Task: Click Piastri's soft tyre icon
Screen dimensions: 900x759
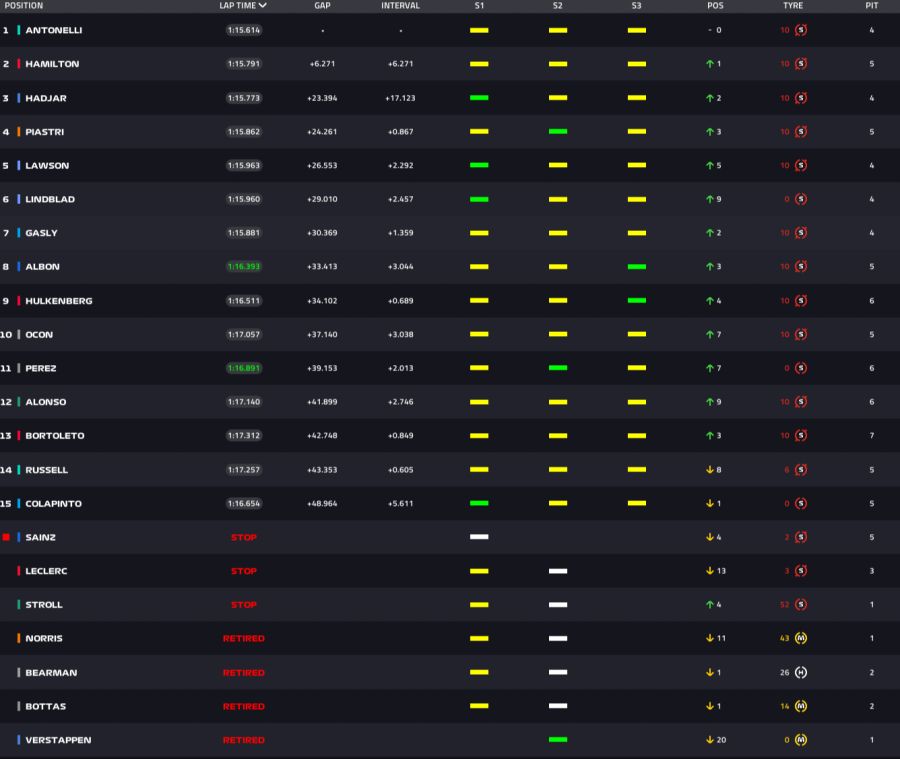Action: tap(801, 131)
